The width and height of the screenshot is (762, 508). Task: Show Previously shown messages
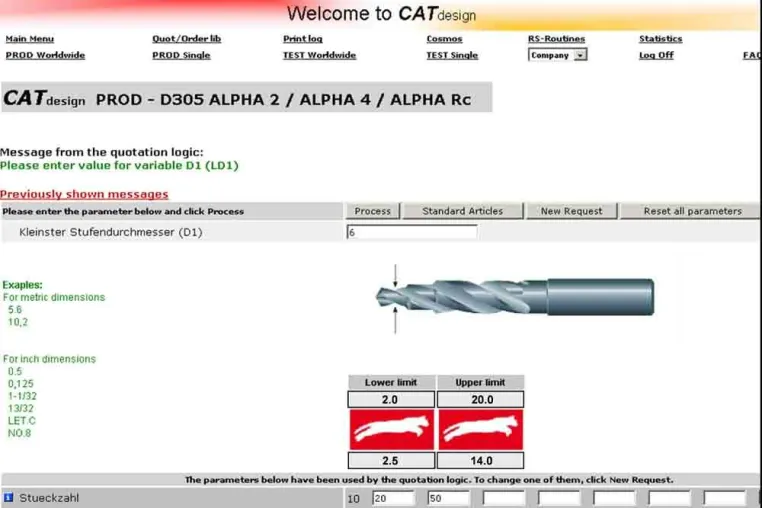pyautogui.click(x=84, y=194)
